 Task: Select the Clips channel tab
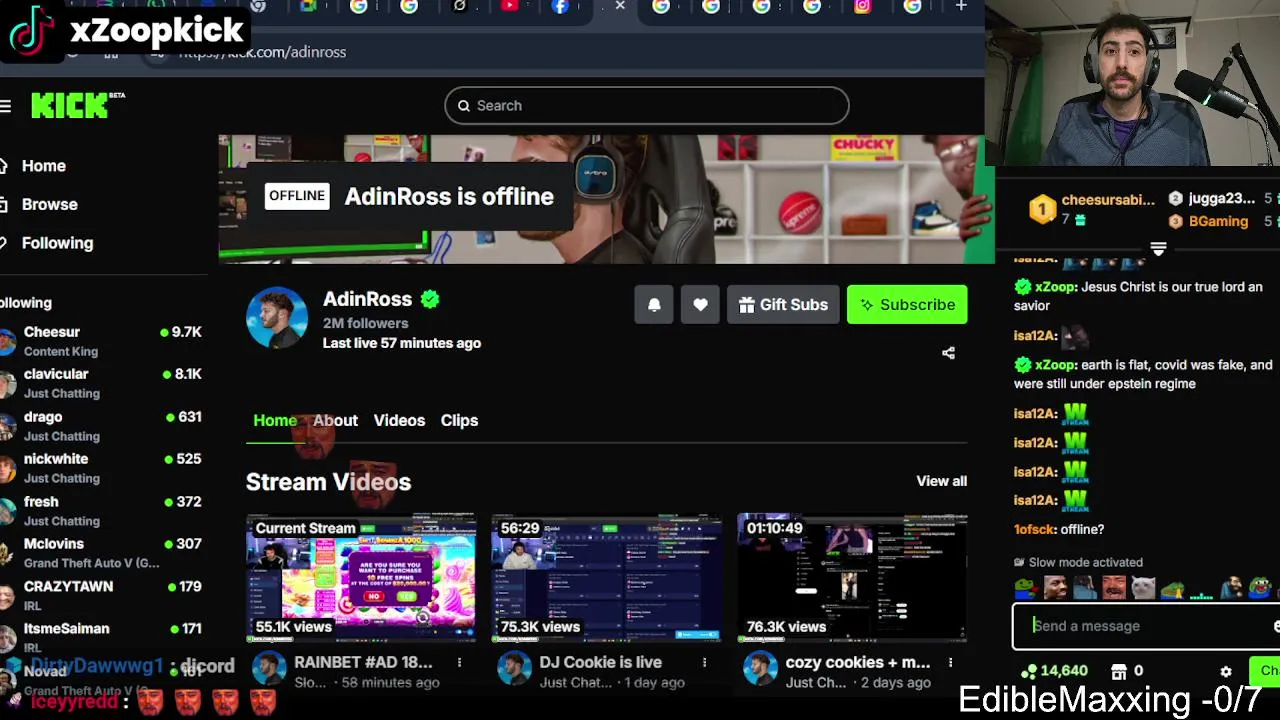tap(459, 421)
